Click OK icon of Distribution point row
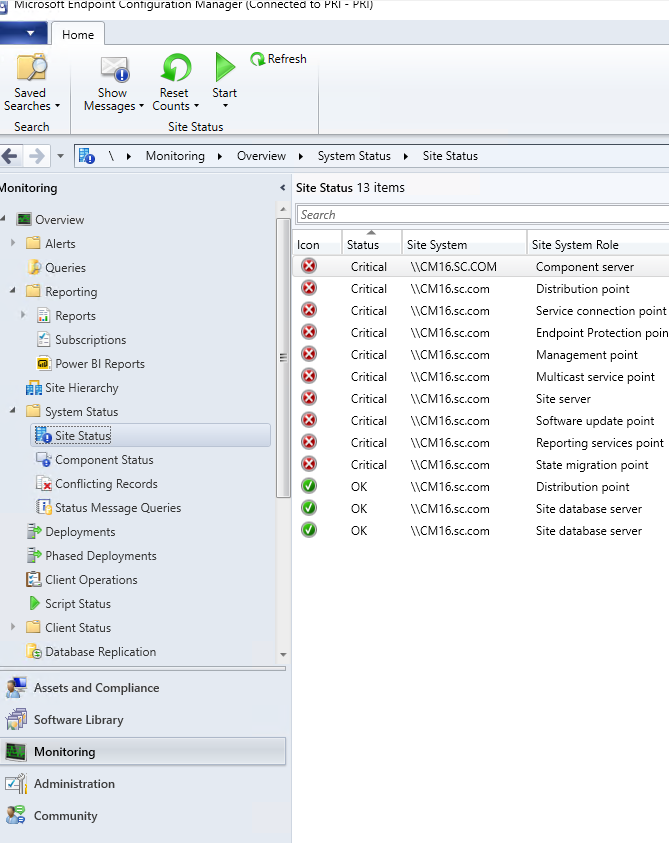Image resolution: width=669 pixels, height=843 pixels. coord(309,486)
